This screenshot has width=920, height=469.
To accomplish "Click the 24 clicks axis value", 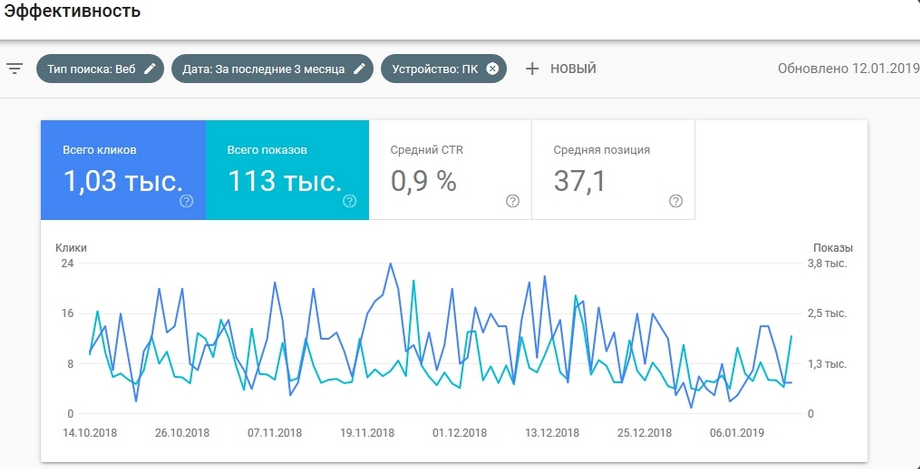I will click(x=67, y=264).
